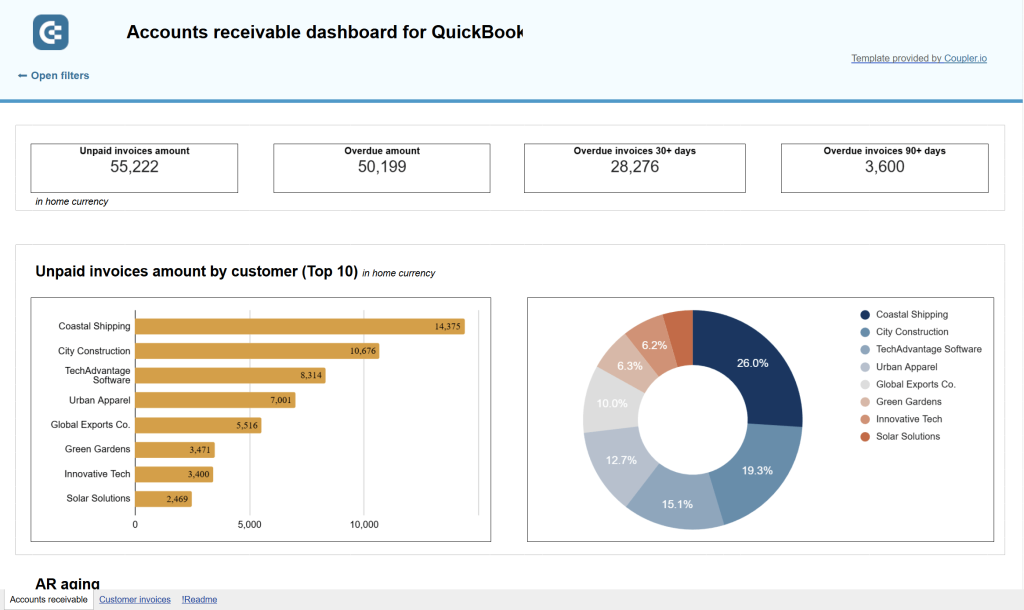
Task: Open the !Readme tab
Action: pyautogui.click(x=198, y=599)
